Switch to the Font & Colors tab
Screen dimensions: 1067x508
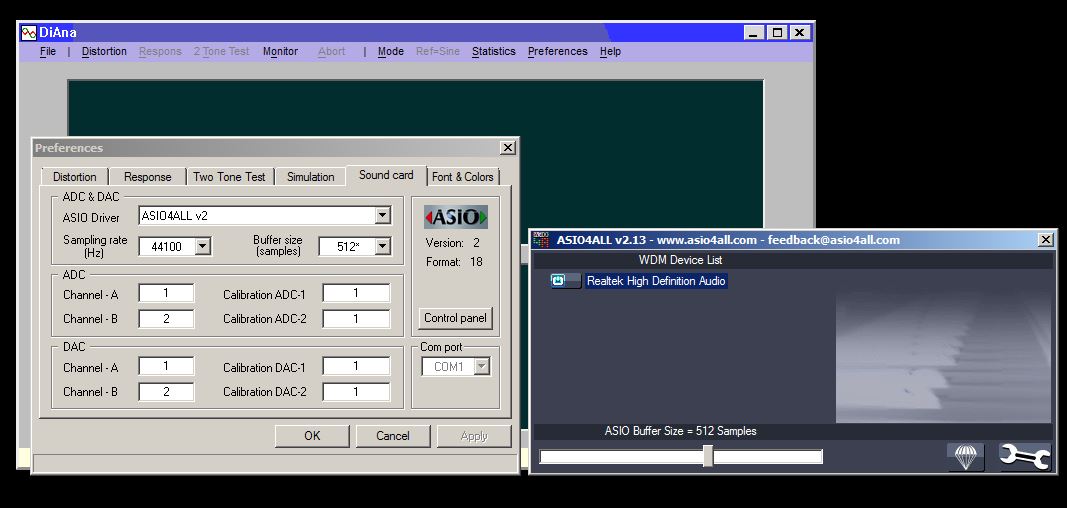point(463,177)
